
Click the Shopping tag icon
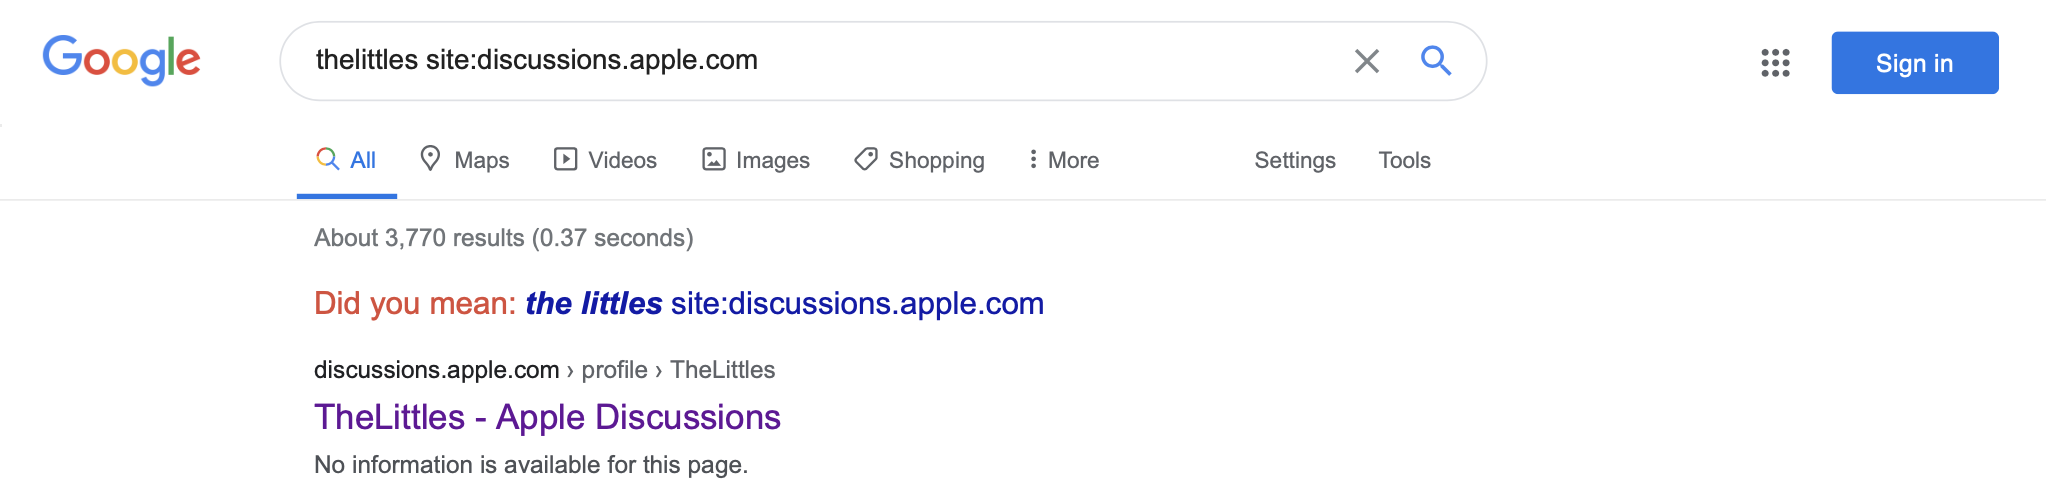tap(866, 159)
